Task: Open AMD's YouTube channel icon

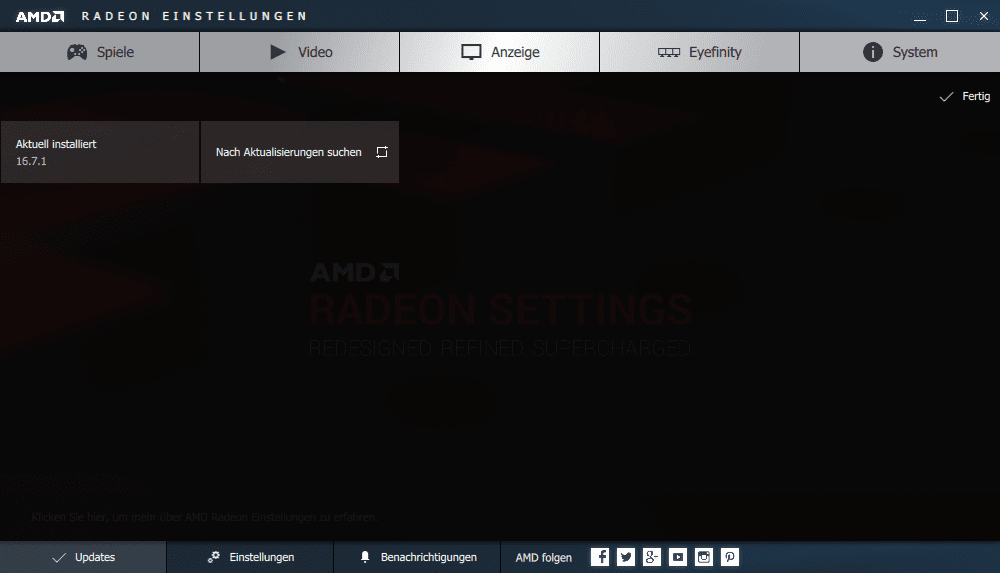Action: [x=678, y=557]
